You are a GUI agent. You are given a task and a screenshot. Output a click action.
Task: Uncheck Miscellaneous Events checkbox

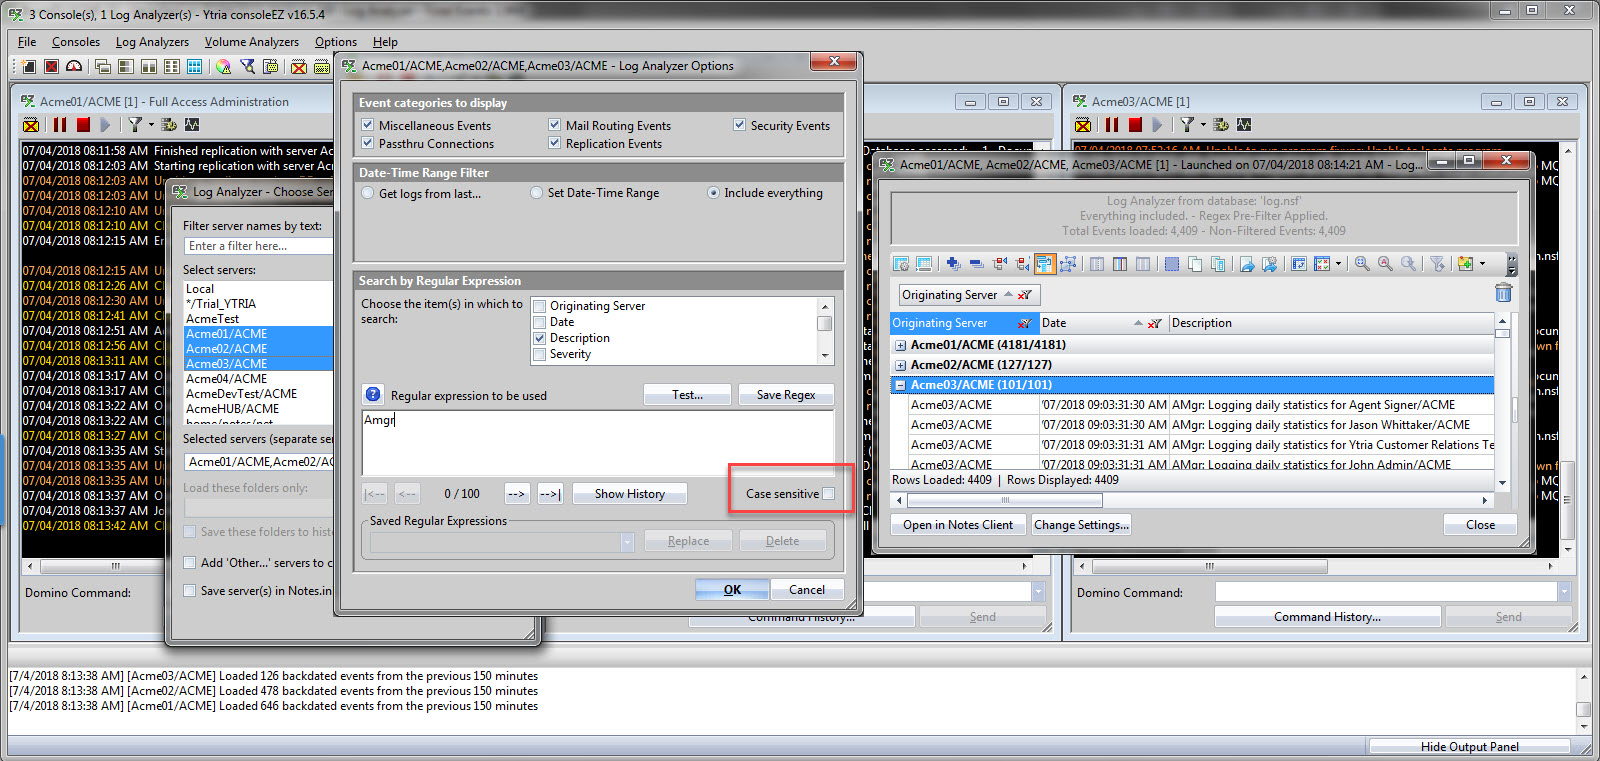coord(368,125)
